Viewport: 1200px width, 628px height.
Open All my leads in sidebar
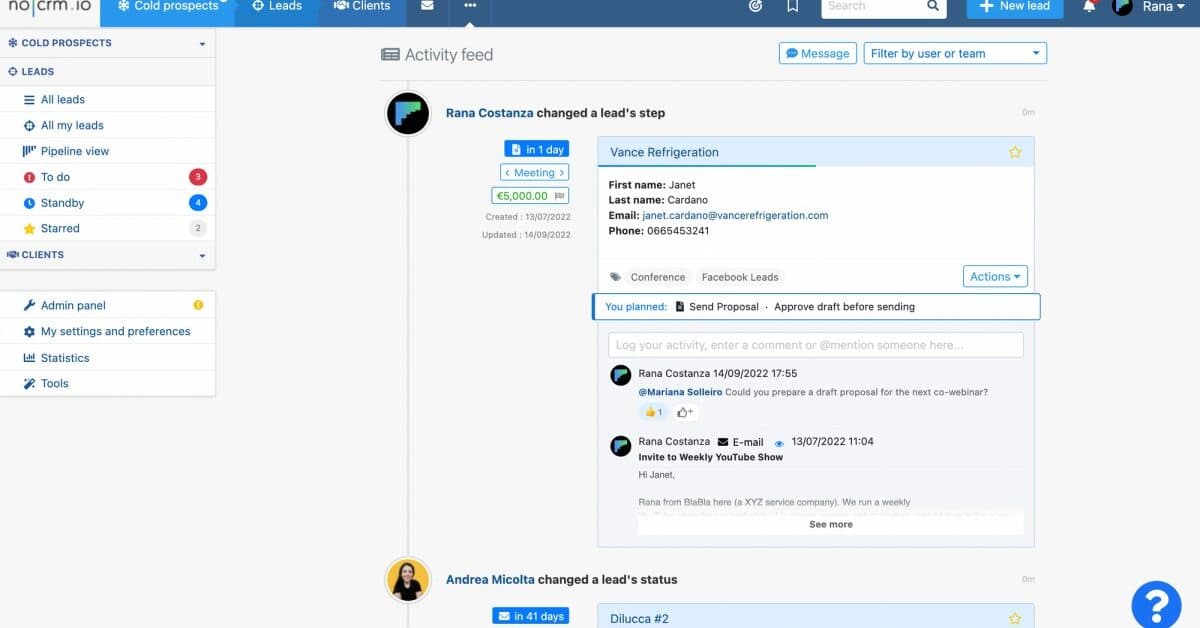(108, 125)
